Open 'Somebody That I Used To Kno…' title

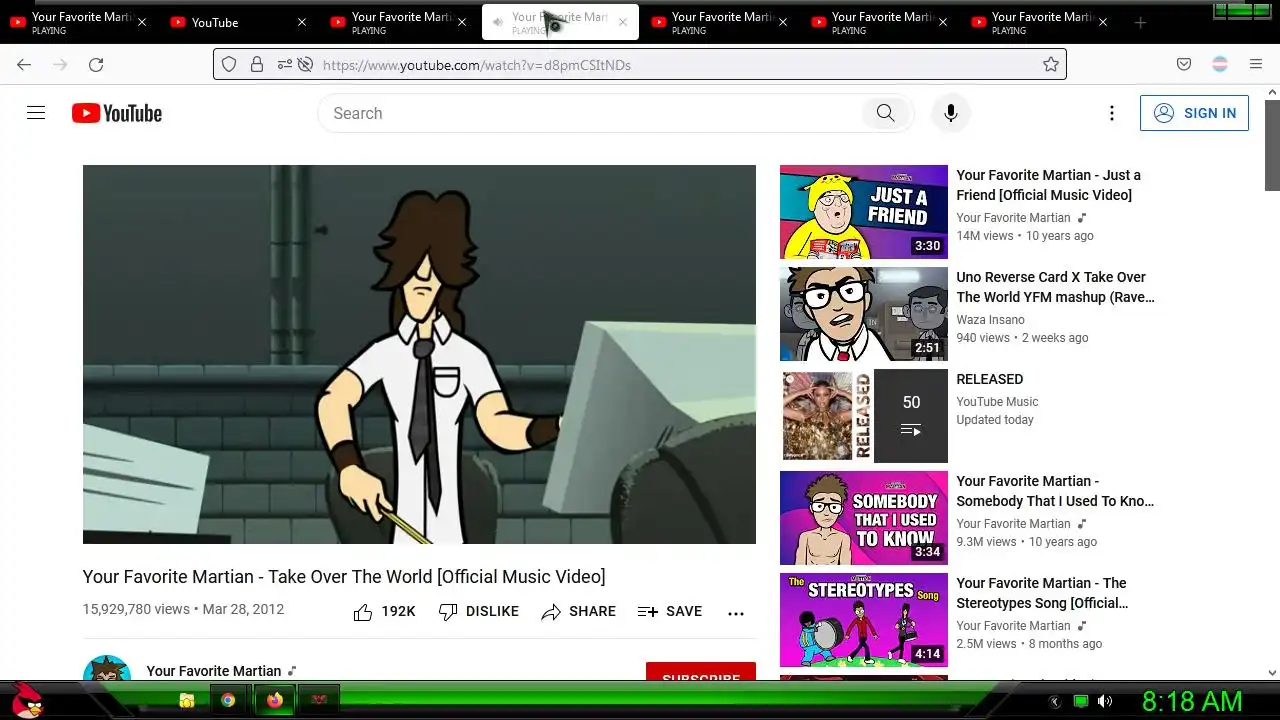pos(1055,491)
